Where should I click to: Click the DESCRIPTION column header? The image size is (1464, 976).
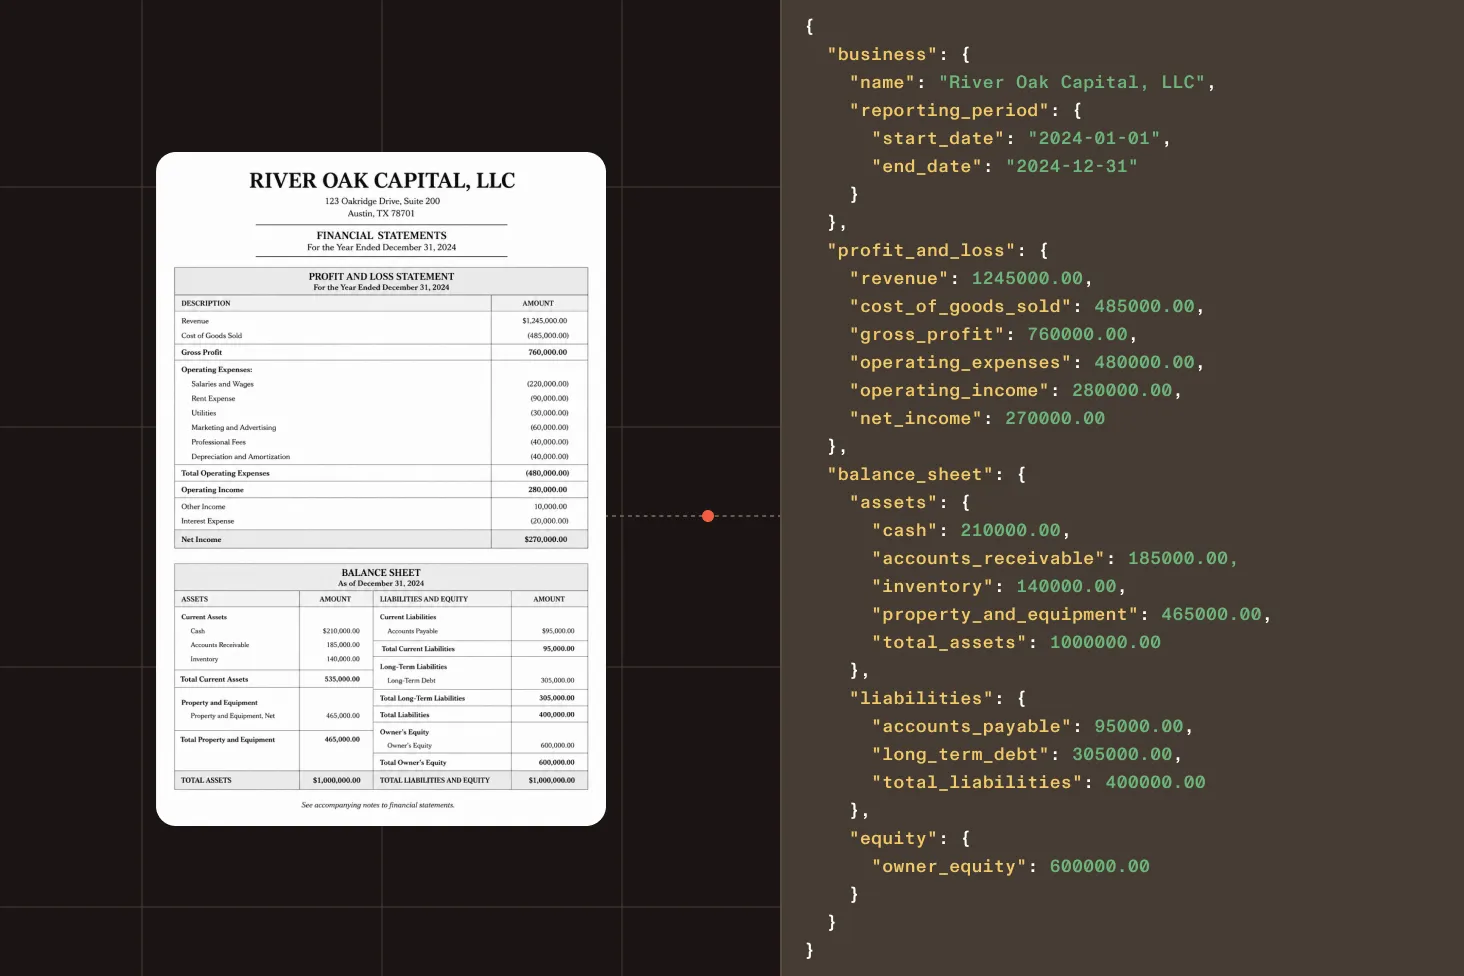206,303
